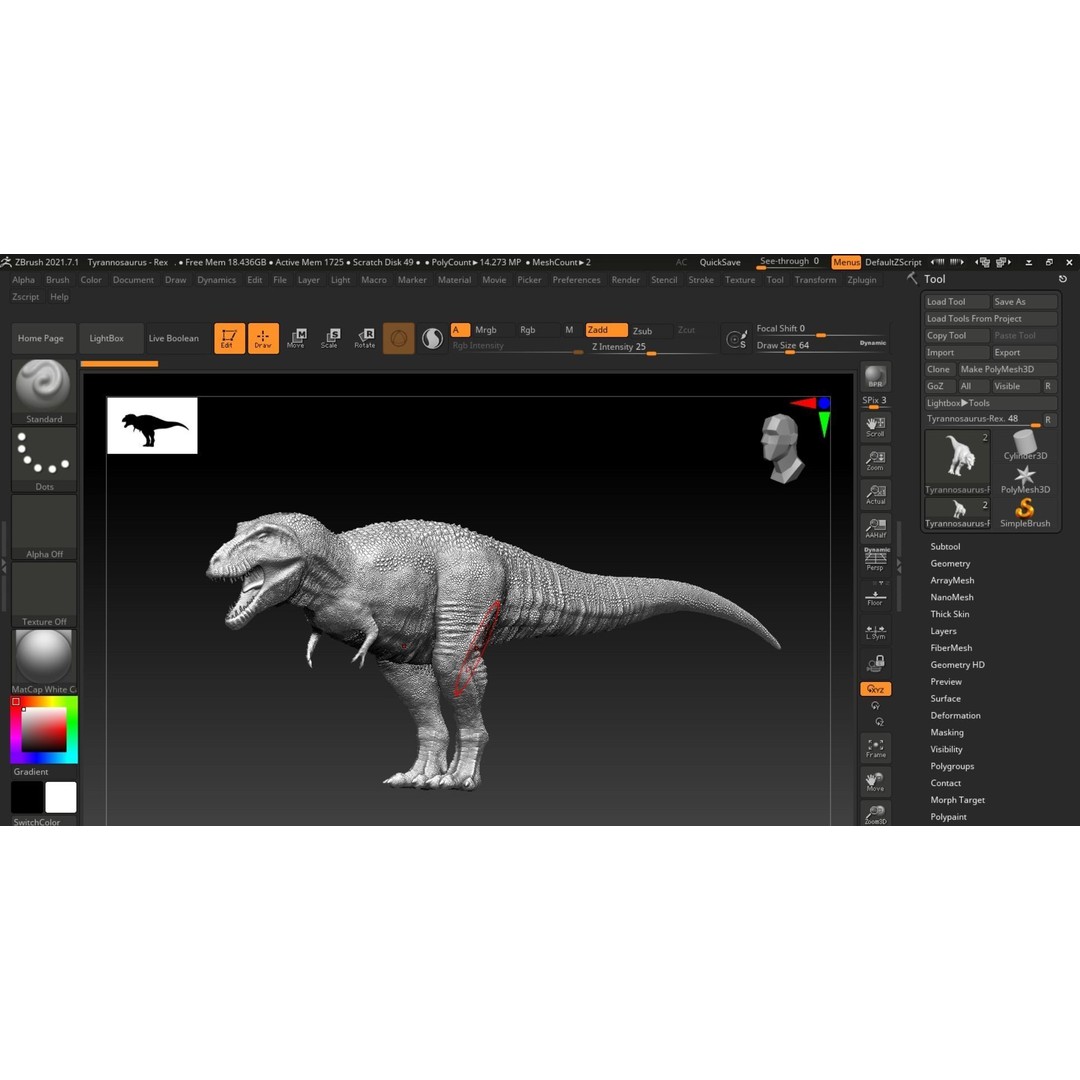The width and height of the screenshot is (1080, 1080).
Task: Activate the Scale gizmo icon
Action: 331,338
